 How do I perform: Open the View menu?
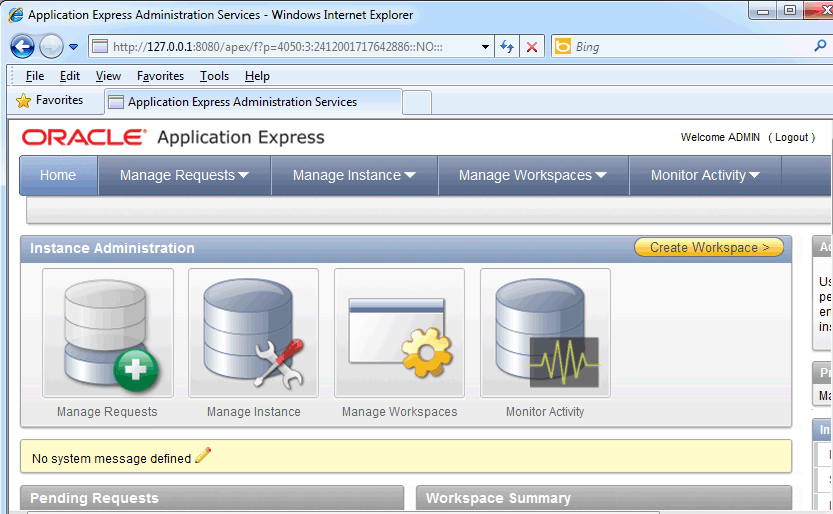click(x=108, y=76)
